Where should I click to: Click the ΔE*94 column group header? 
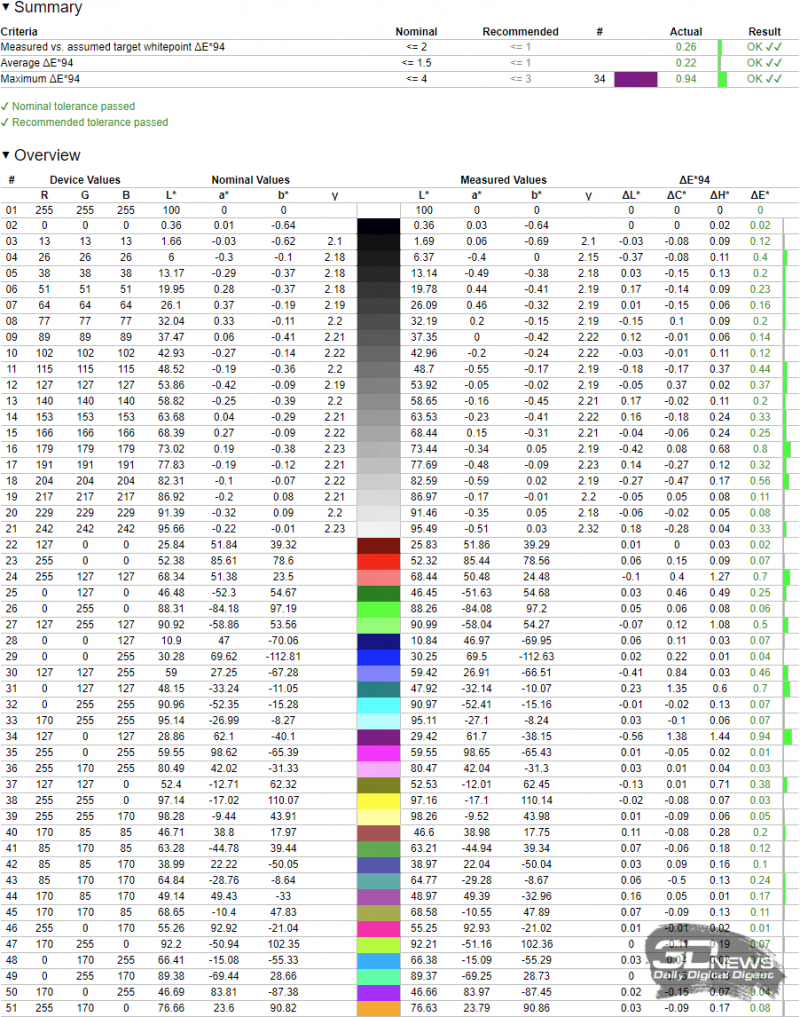point(694,180)
